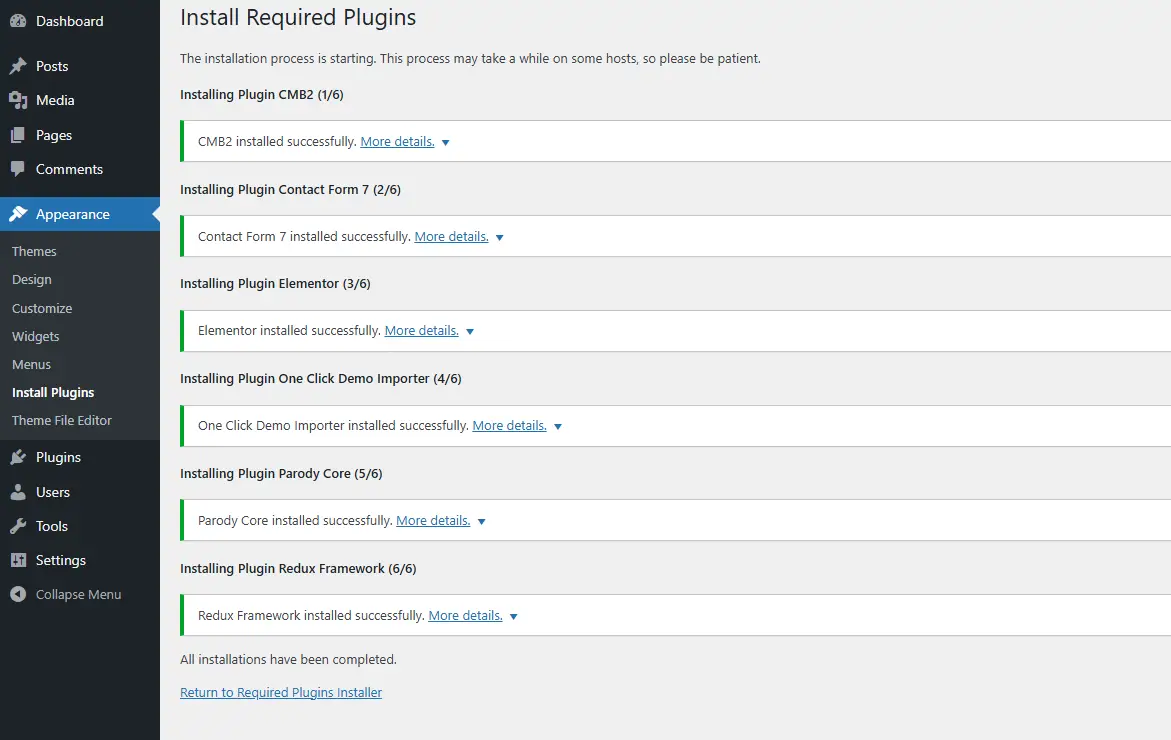Click the Tools wrench icon

(18, 526)
